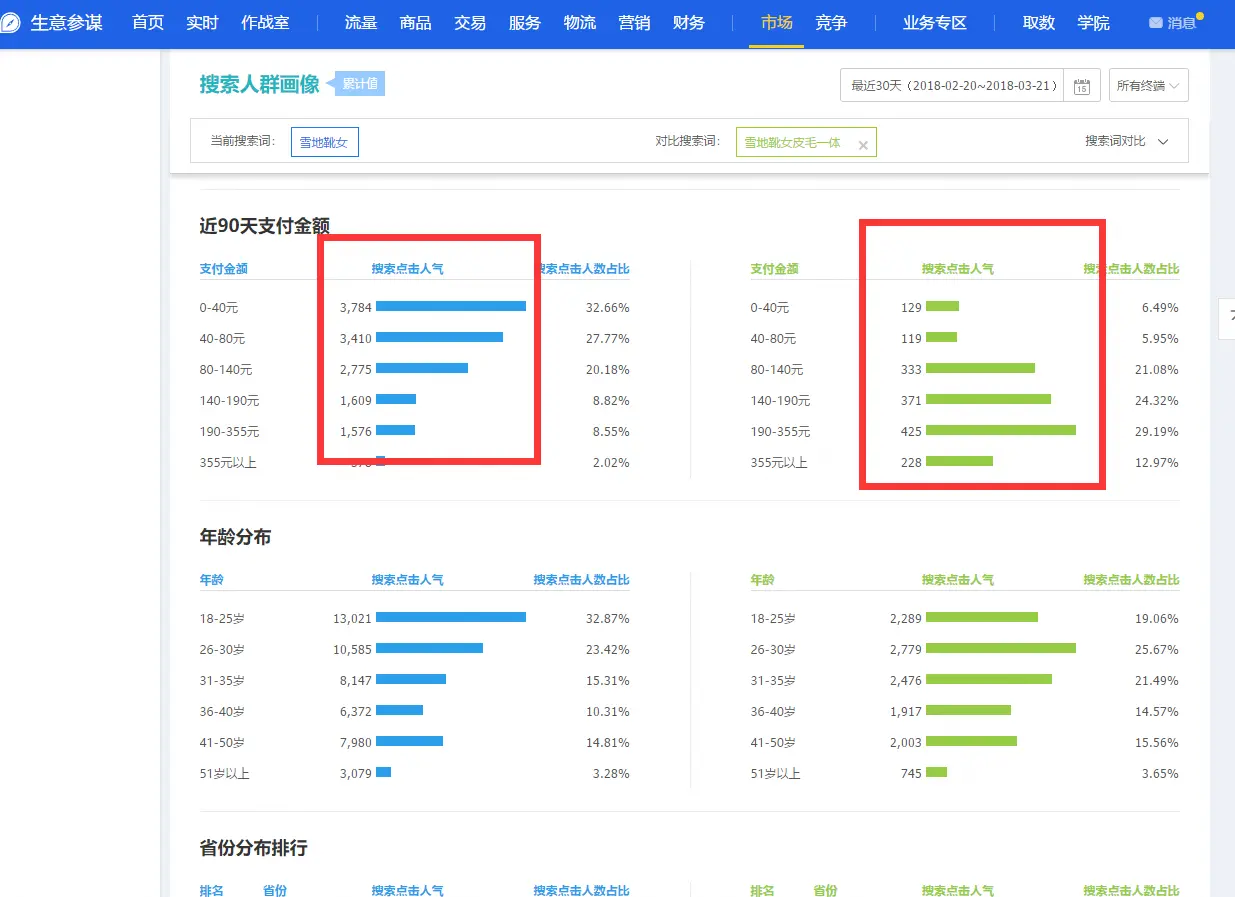Image resolution: width=1235 pixels, height=897 pixels.
Task: Navigate to the 流量 section
Action: 361,23
